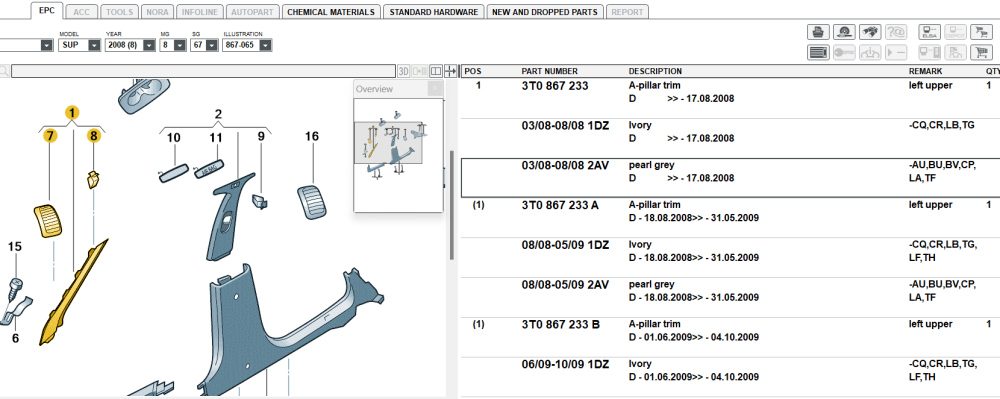The image size is (1000, 399).
Task: Open the ILLUSTRATION dropdown showing 867-065
Action: pos(247,45)
